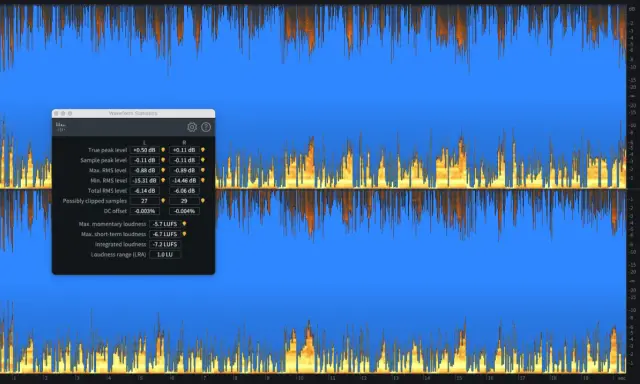Click the dB amplitude ruler on the right edge
Viewport: 640px width, 384px height.
[x=633, y=189]
